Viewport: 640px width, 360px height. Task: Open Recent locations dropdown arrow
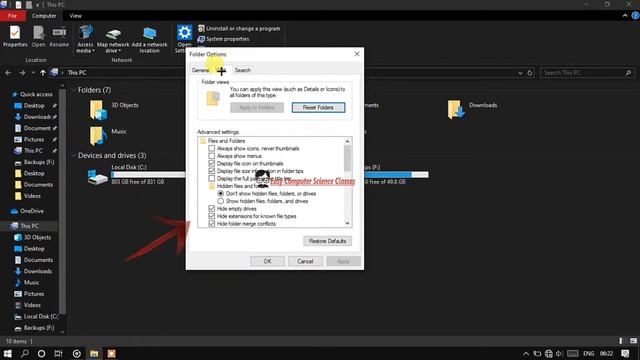(x=33, y=73)
